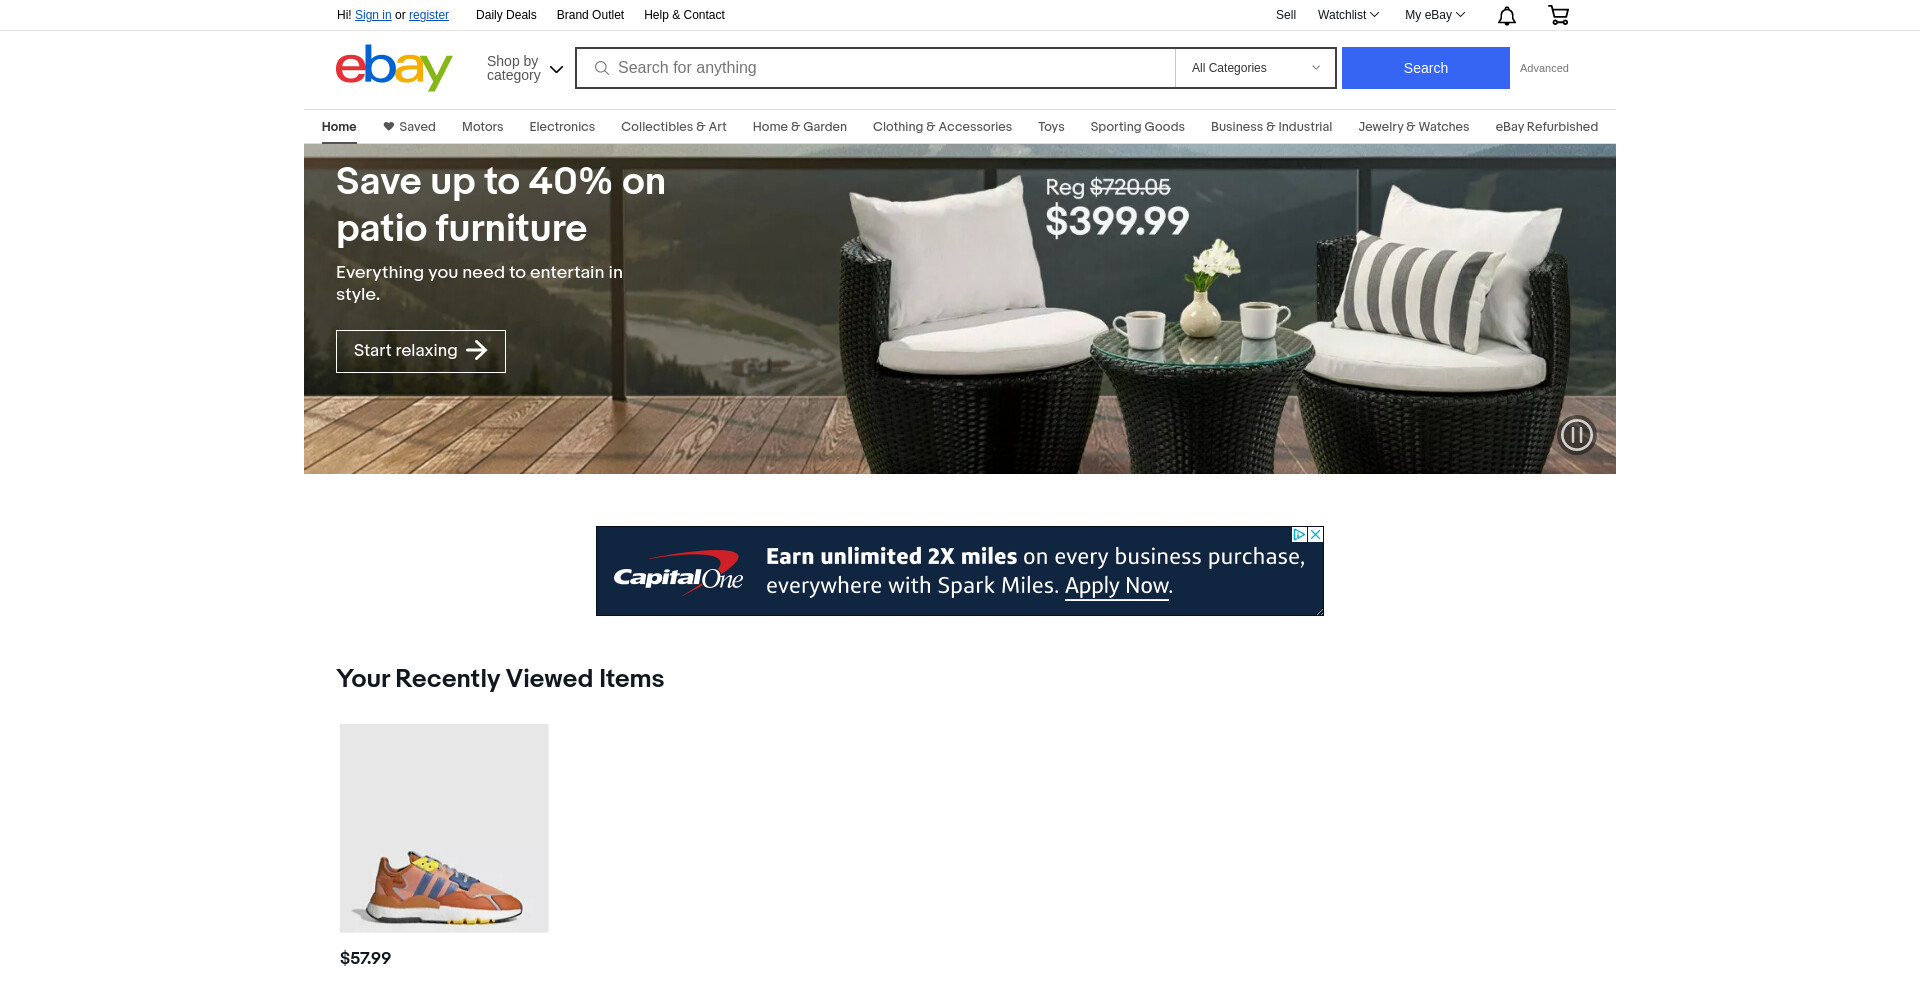The image size is (1920, 998).
Task: Open the Advanced search link
Action: click(1544, 68)
